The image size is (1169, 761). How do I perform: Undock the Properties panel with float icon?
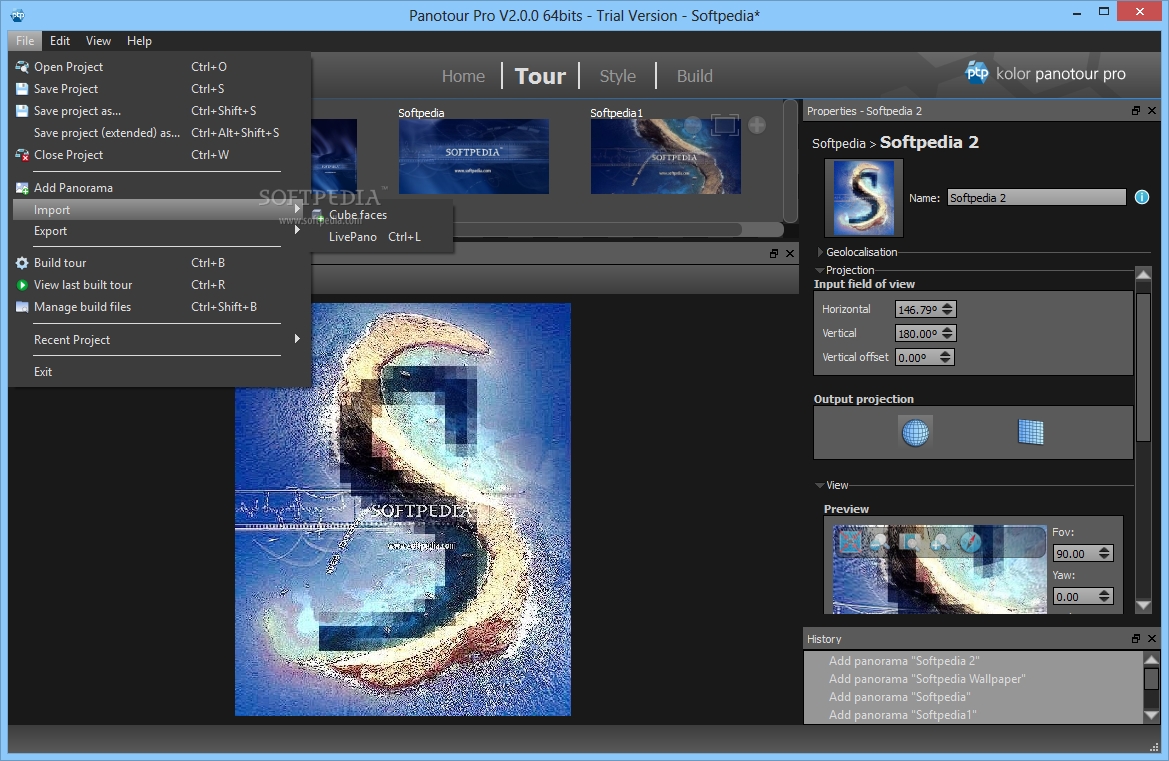coord(1135,110)
